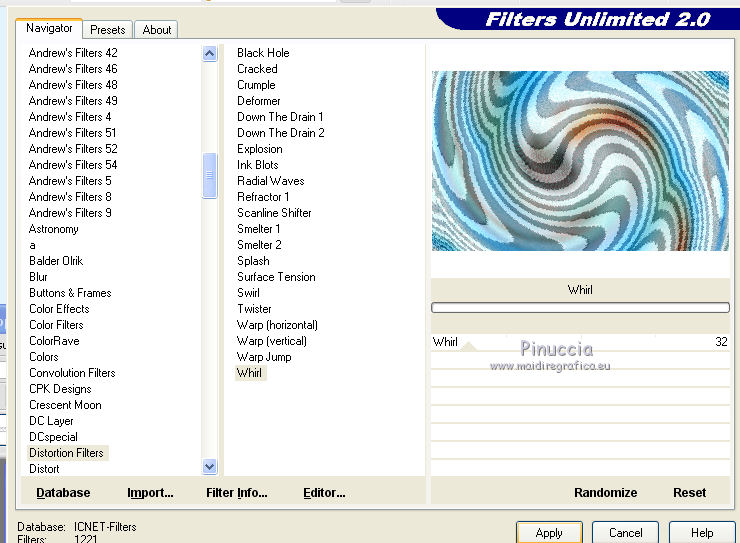Screen dimensions: 740x543
Task: Select the Down The Drain 1 filter
Action: point(280,117)
